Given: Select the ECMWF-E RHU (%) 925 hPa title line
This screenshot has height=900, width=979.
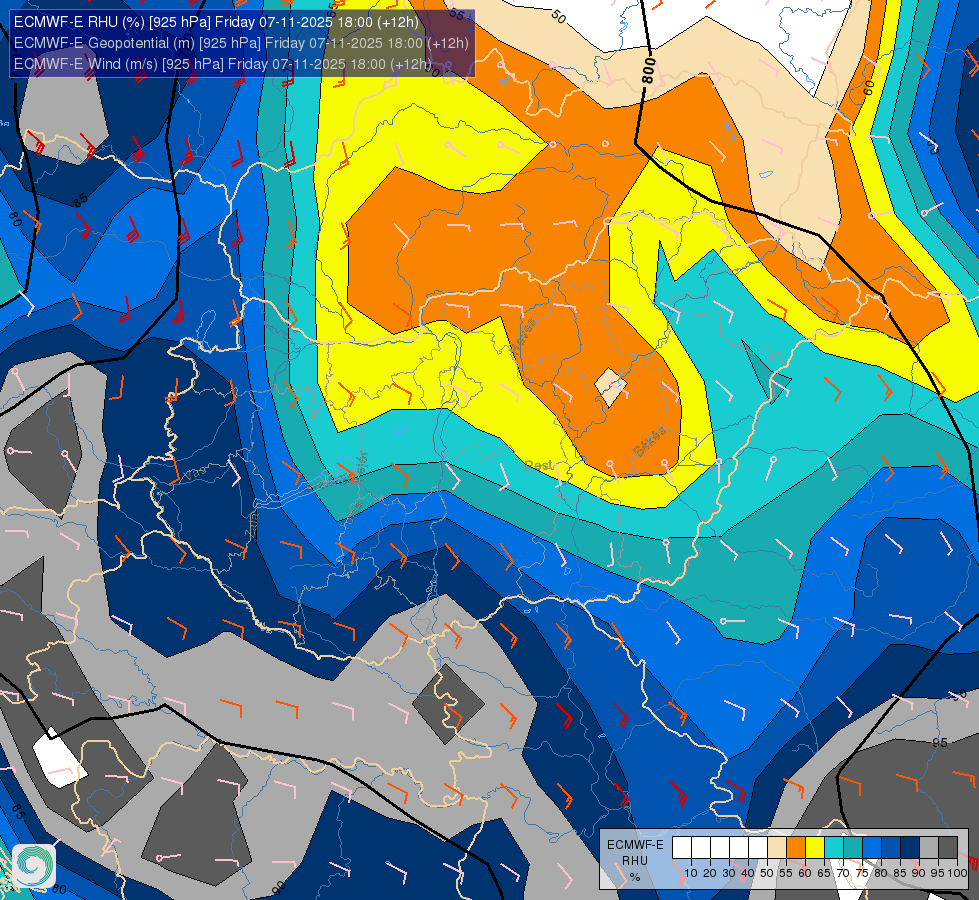Looking at the screenshot, I should [216, 22].
